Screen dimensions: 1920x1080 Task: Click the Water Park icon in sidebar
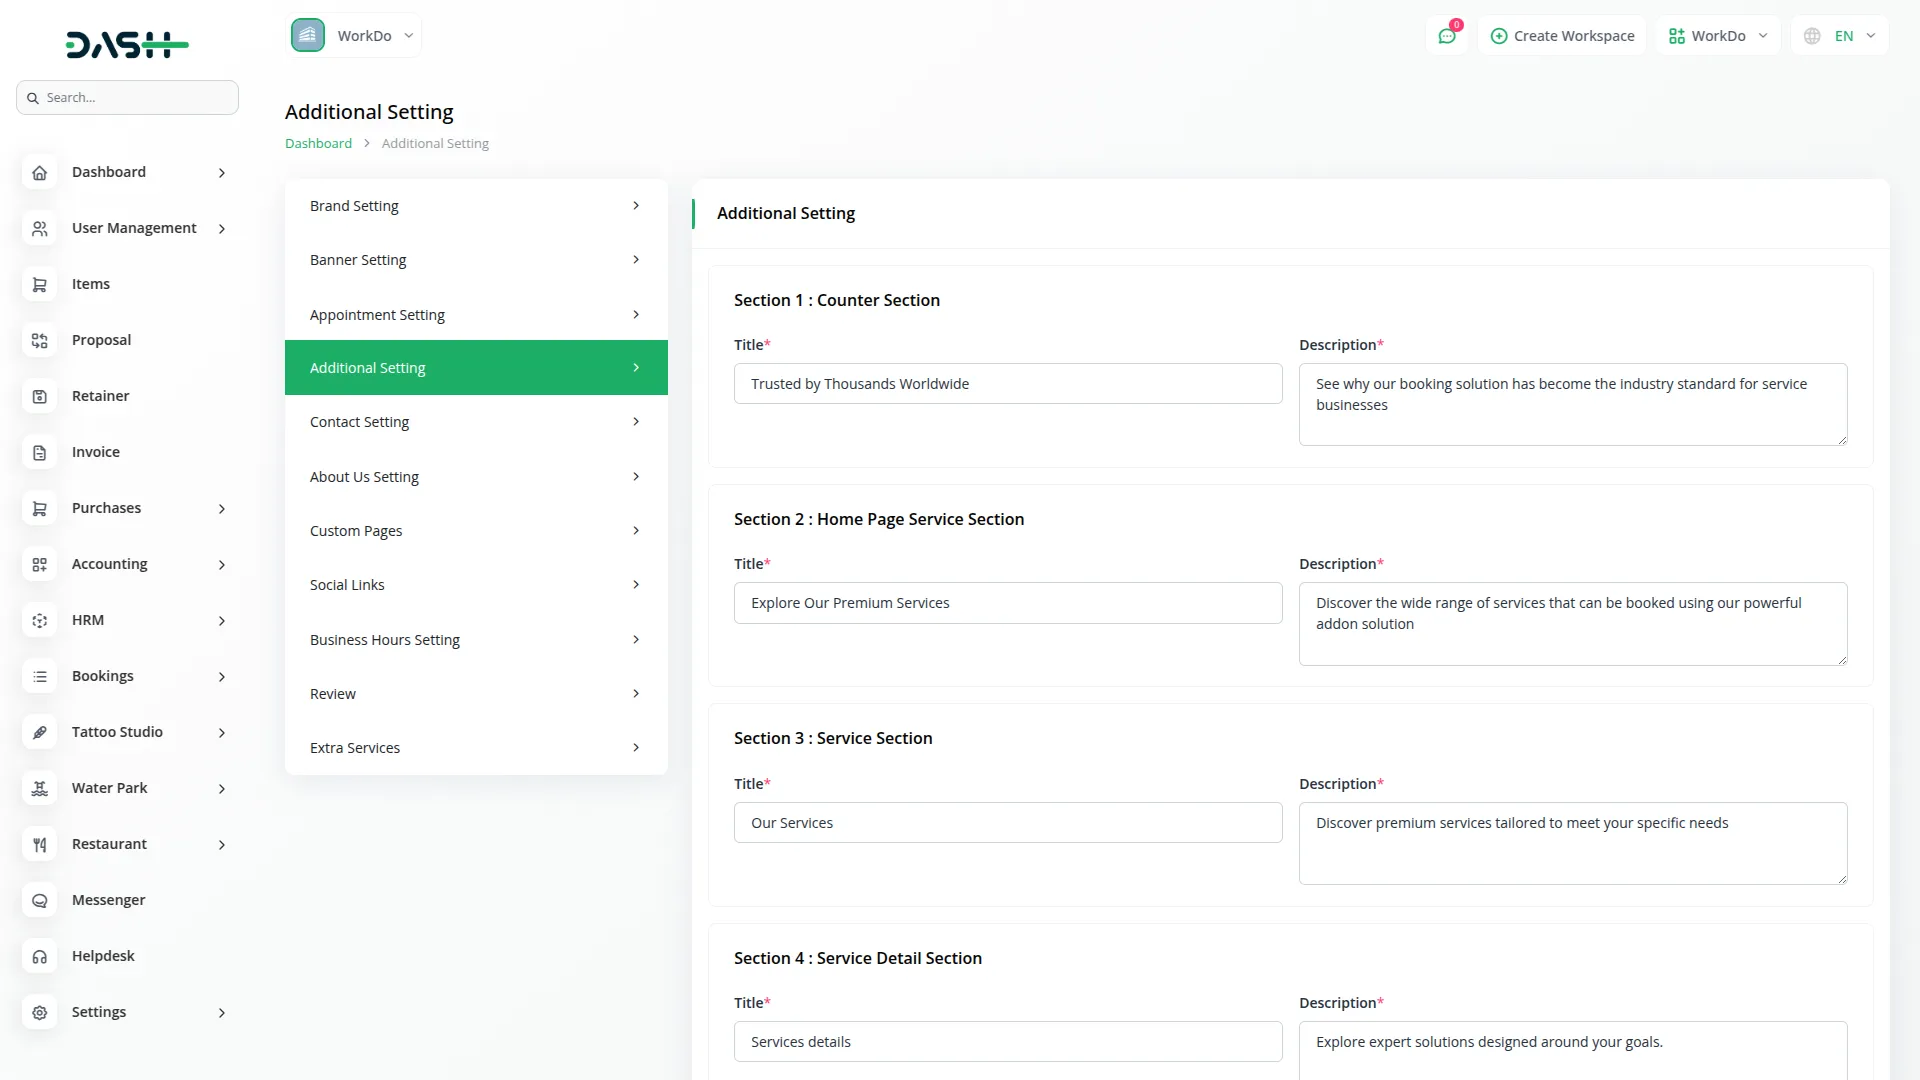pyautogui.click(x=39, y=788)
